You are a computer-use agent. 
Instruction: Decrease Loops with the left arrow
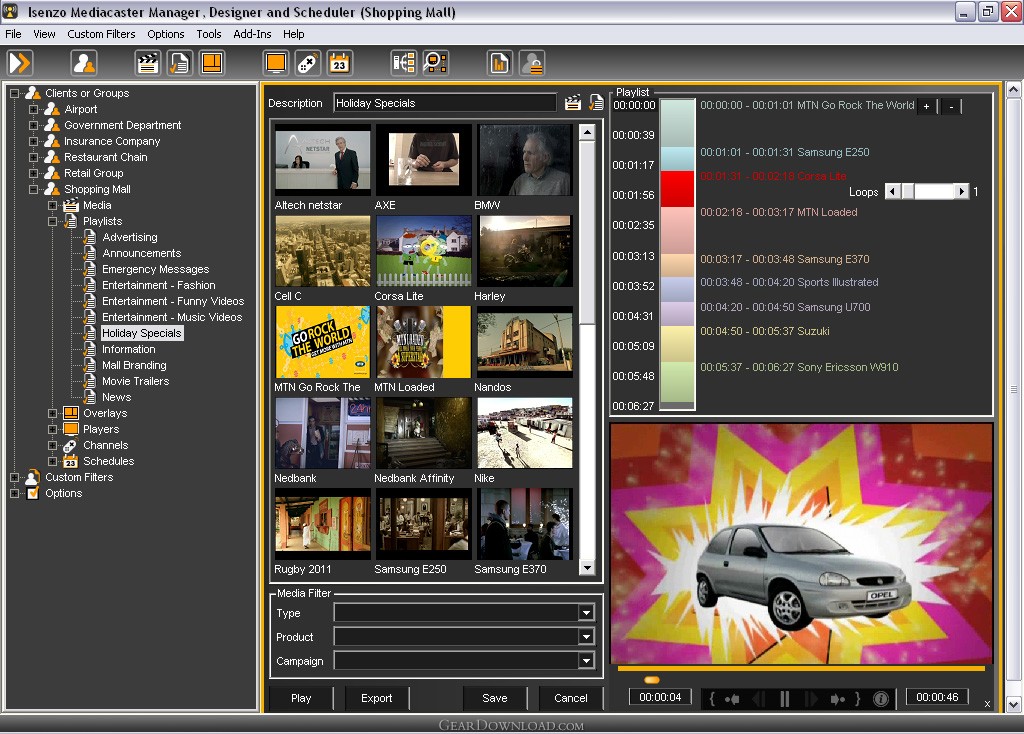892,191
